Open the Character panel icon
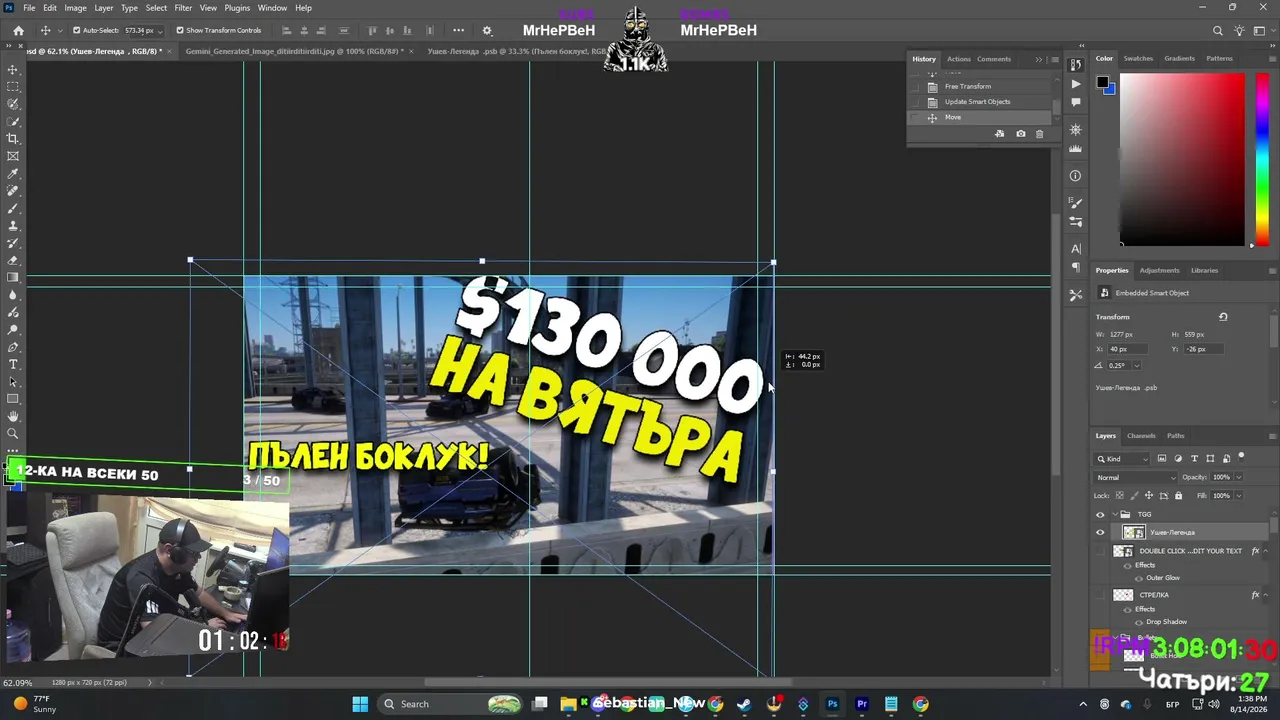This screenshot has width=1280, height=720. [1075, 248]
